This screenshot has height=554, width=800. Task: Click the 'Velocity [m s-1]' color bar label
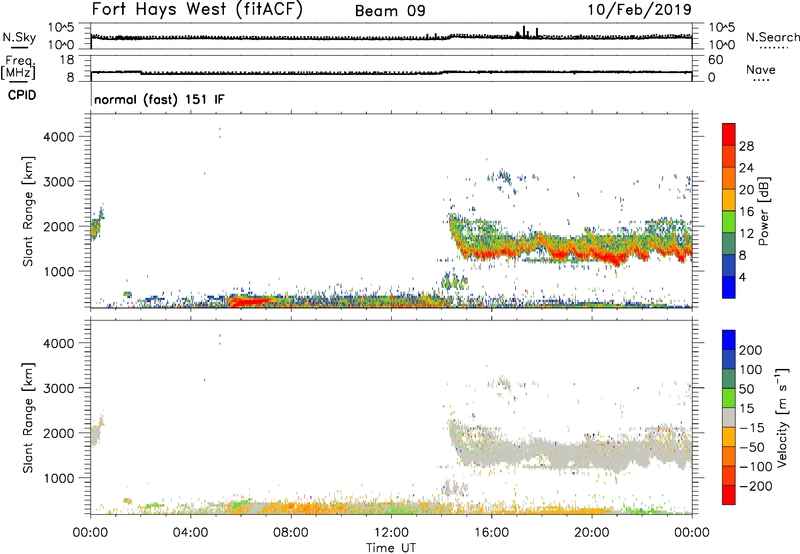(x=782, y=418)
